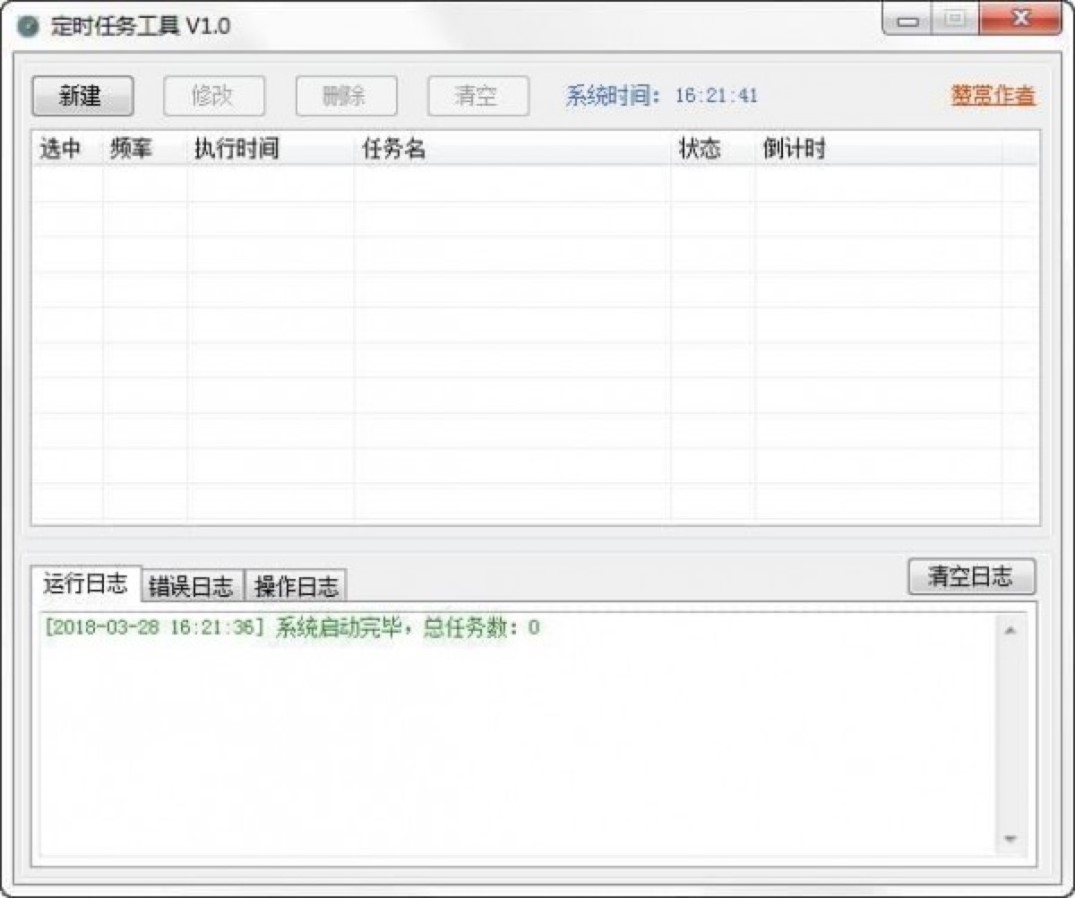Click the 频率 column header
This screenshot has height=898, width=1075.
pyautogui.click(x=145, y=148)
